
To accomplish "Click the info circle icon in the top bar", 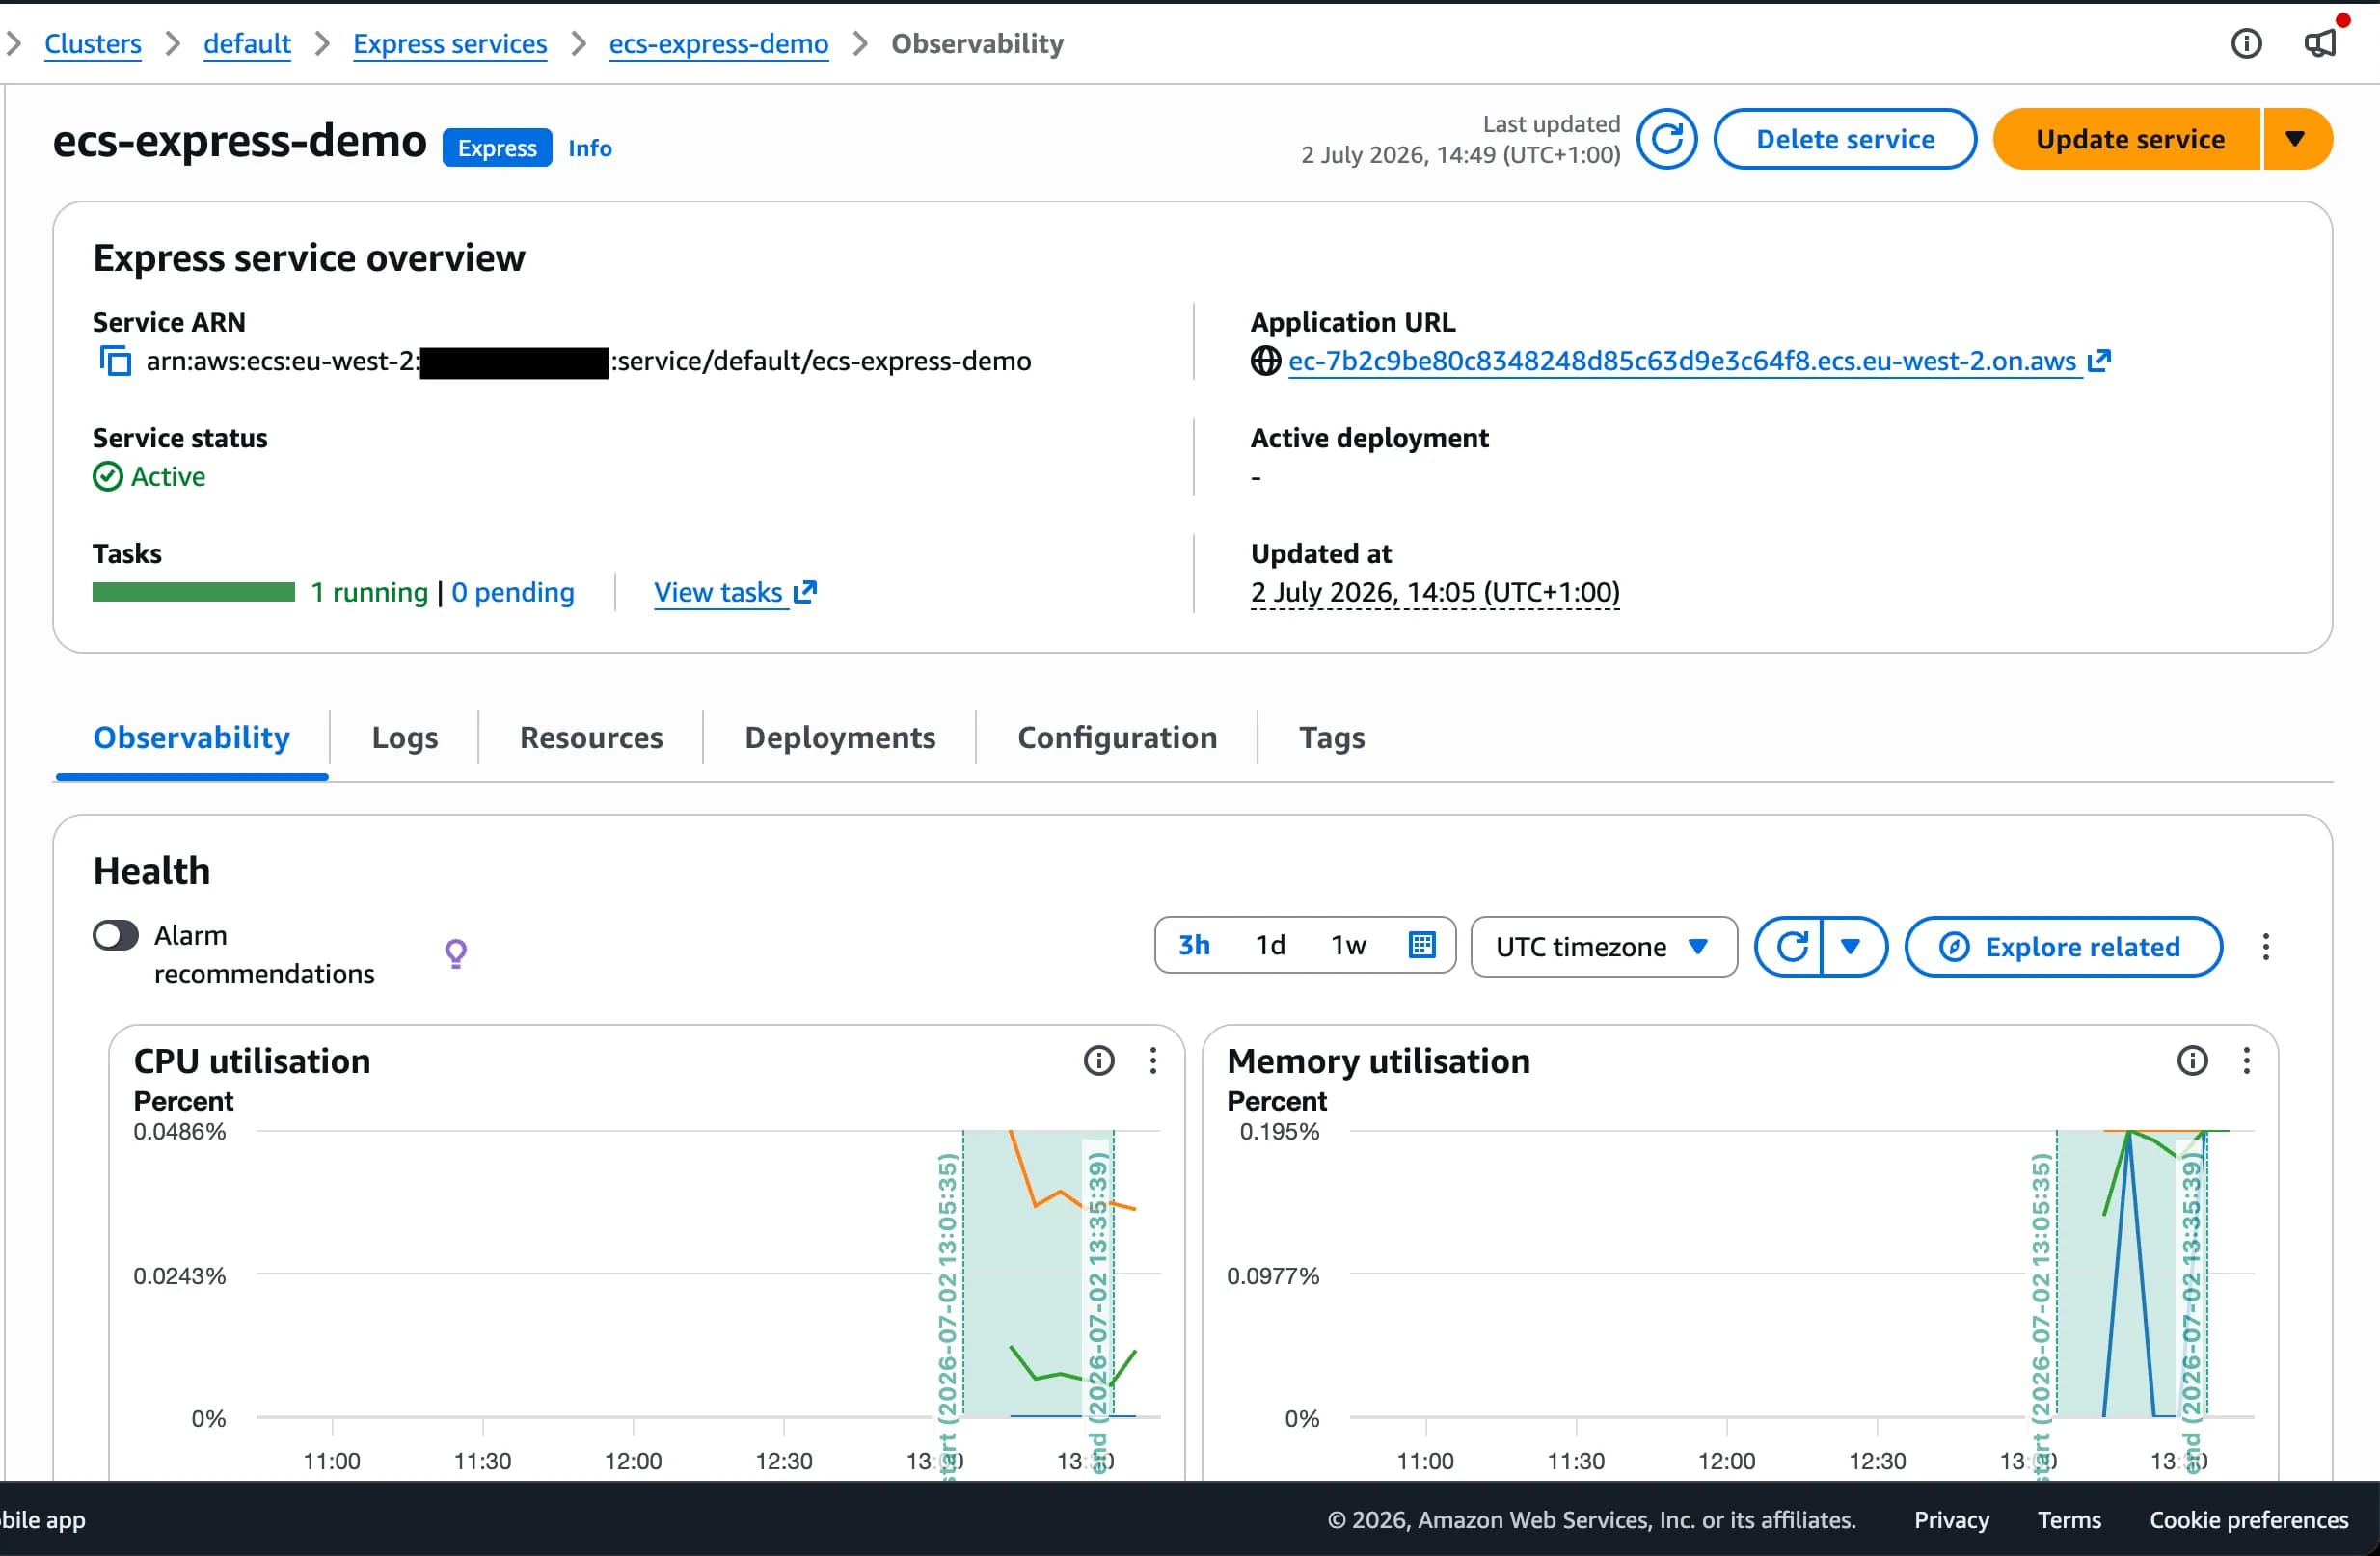I will [2245, 43].
